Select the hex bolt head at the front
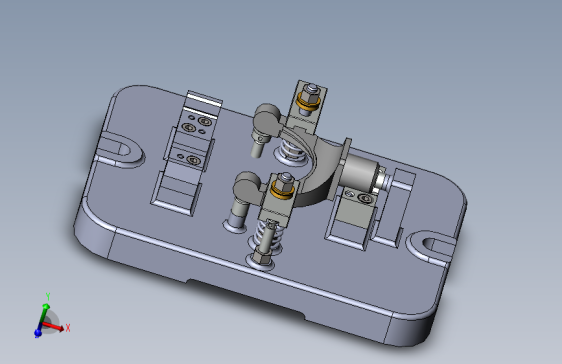 point(261,257)
